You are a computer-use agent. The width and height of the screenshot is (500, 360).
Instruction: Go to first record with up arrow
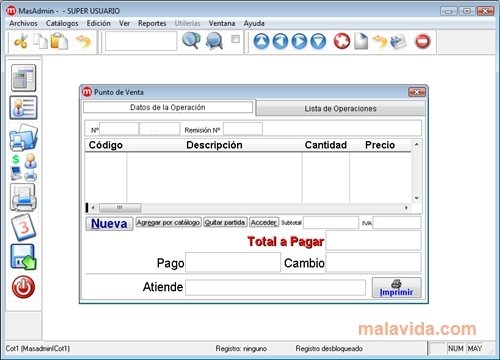261,42
